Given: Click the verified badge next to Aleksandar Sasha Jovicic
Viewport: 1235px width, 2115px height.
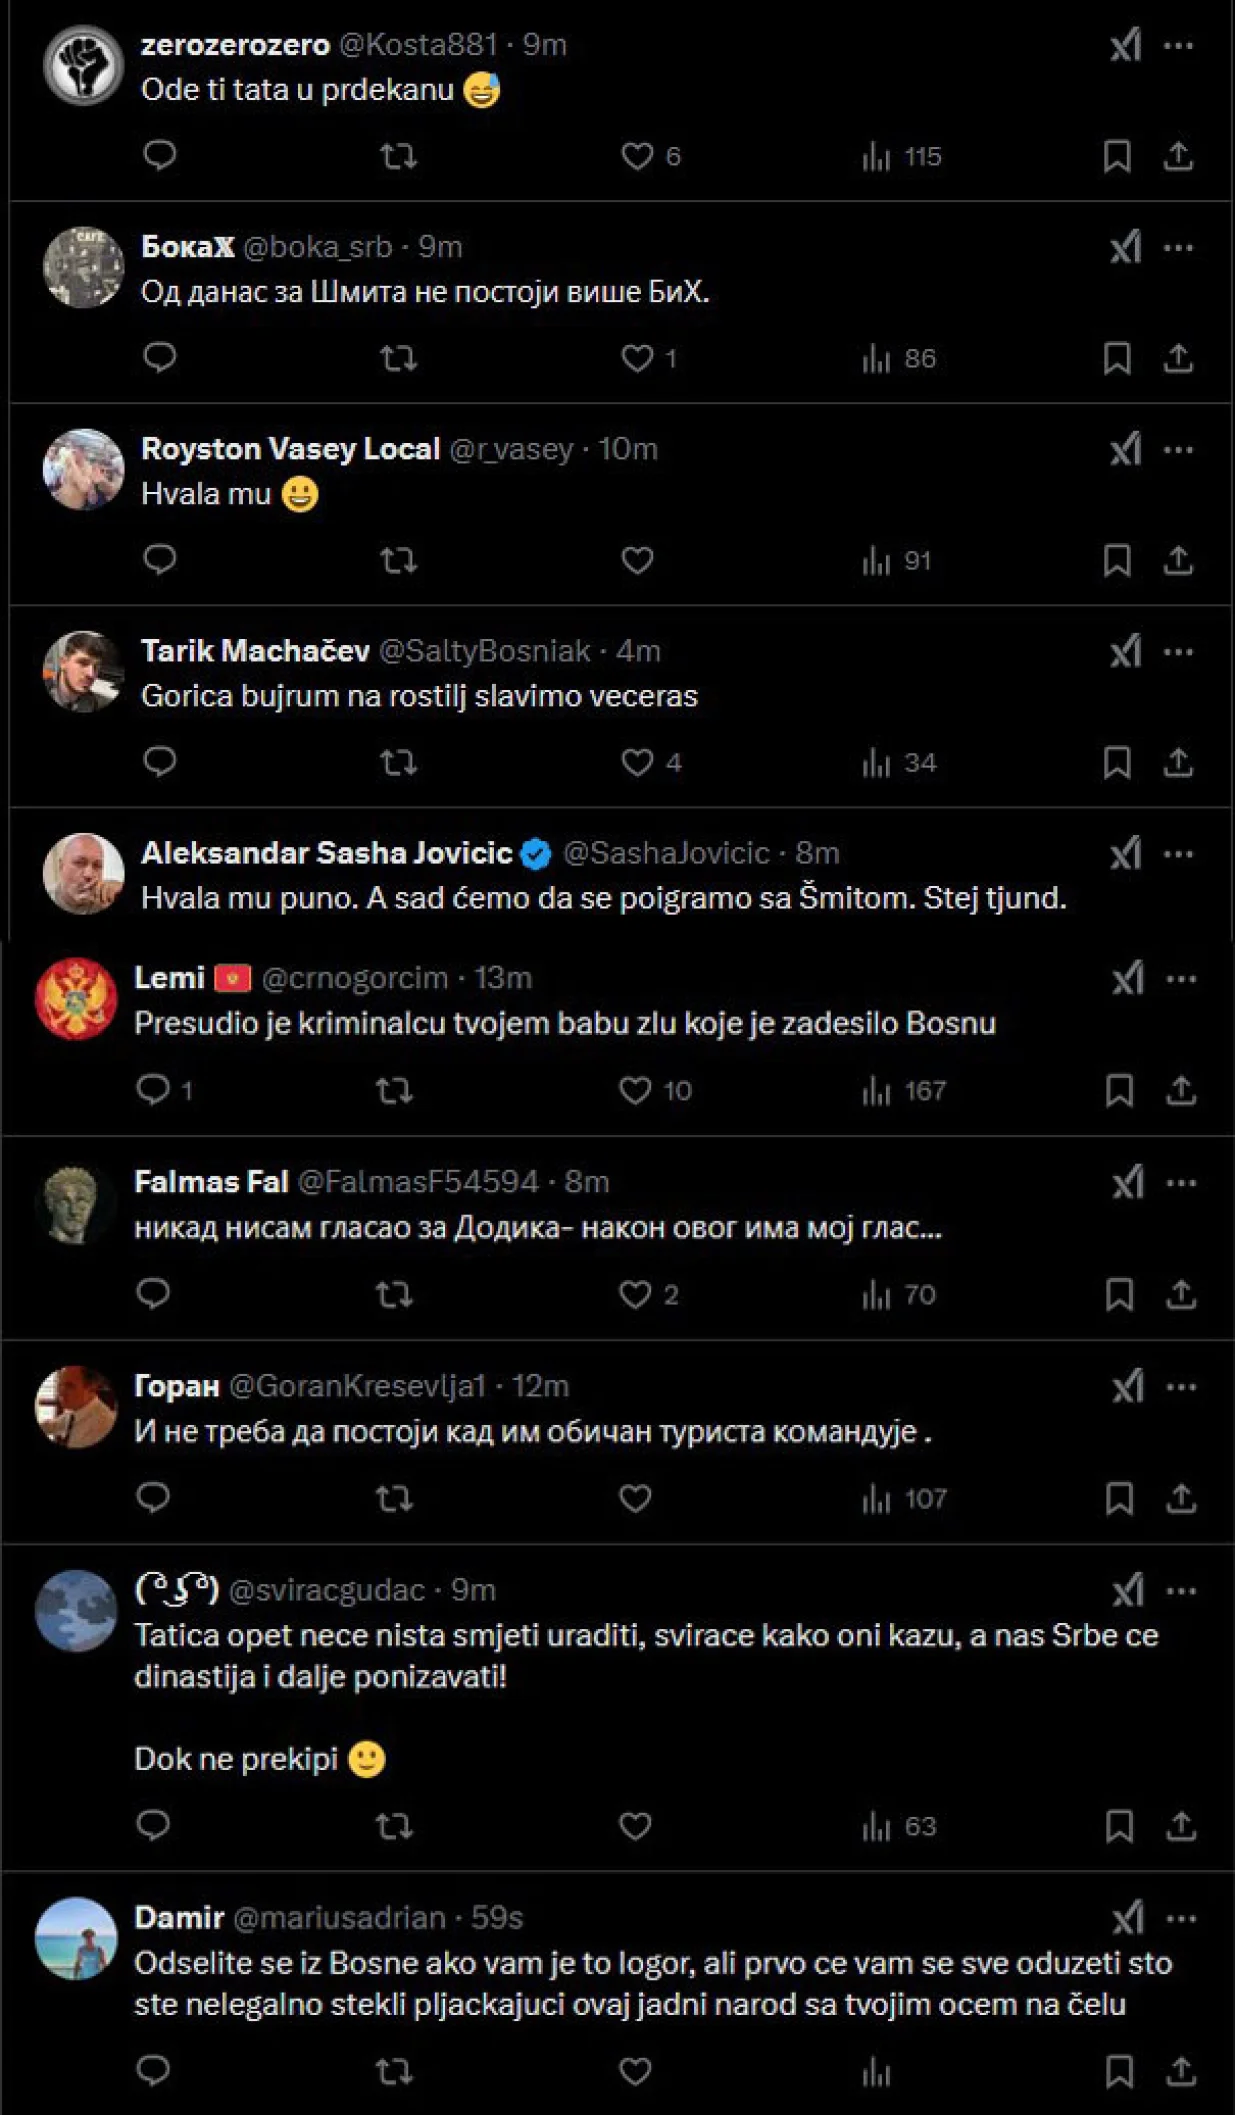Looking at the screenshot, I should pos(536,853).
